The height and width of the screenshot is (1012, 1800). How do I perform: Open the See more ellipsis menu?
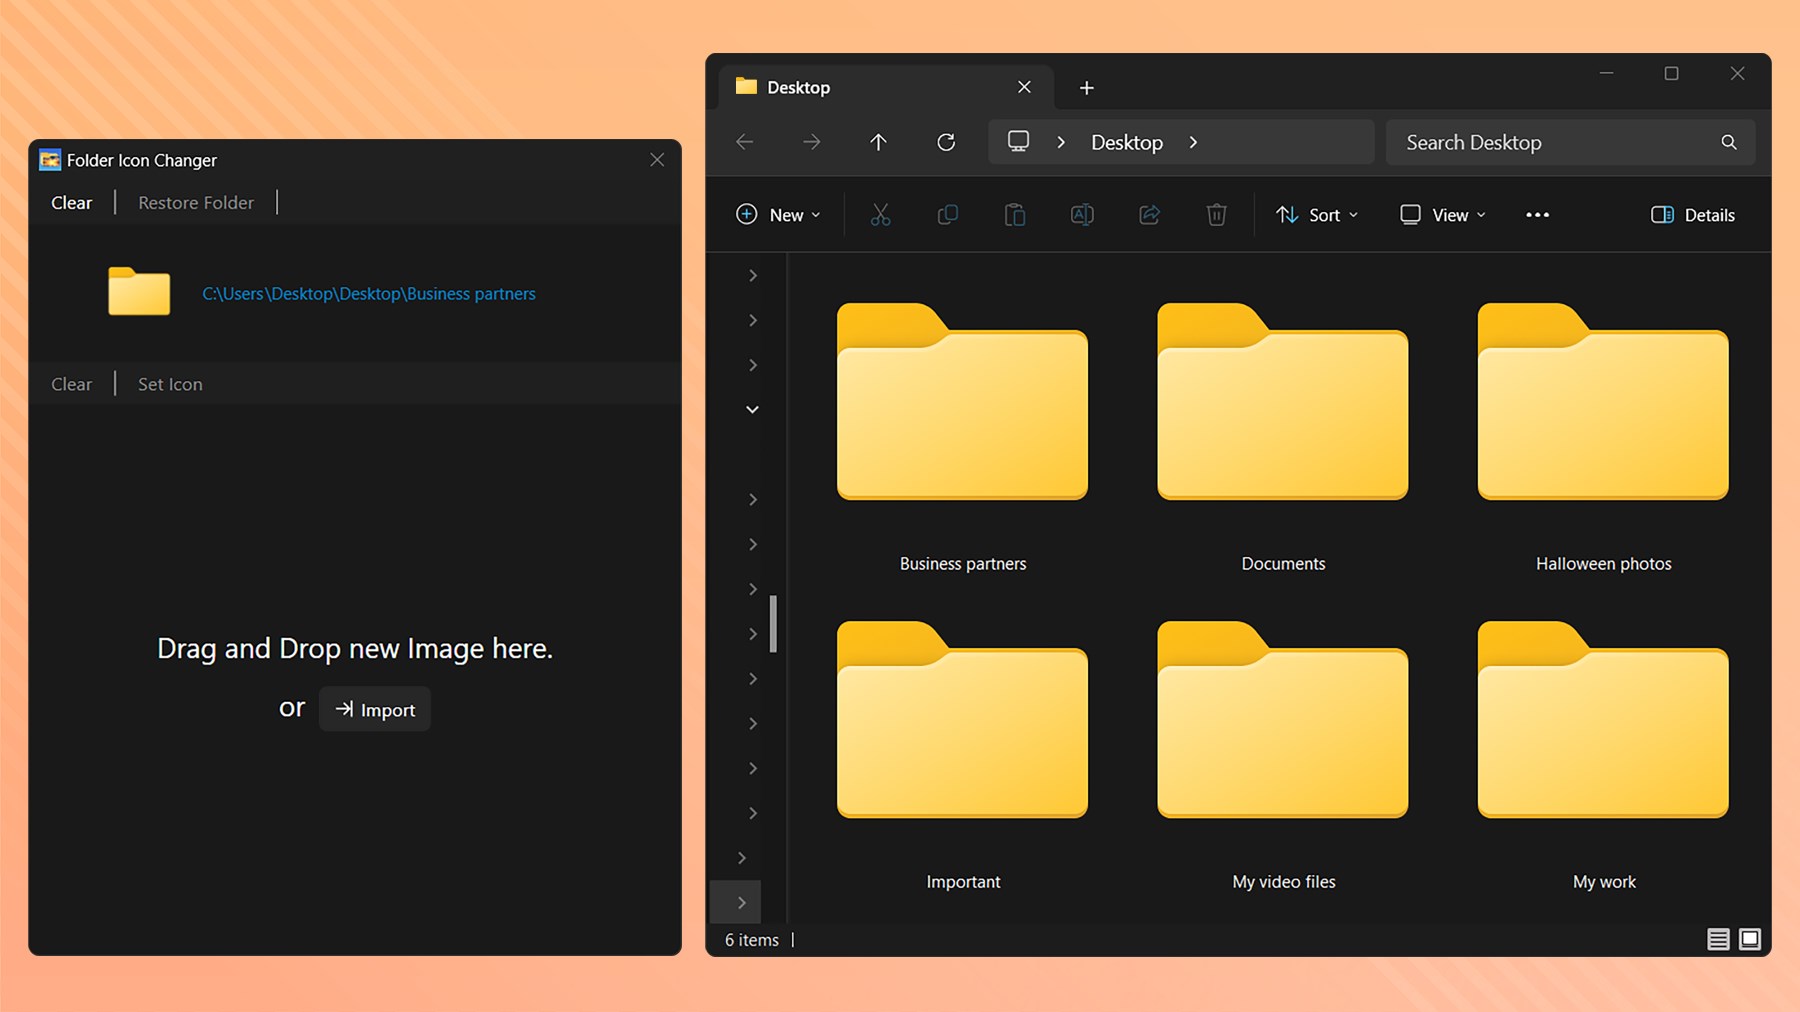[x=1537, y=214]
